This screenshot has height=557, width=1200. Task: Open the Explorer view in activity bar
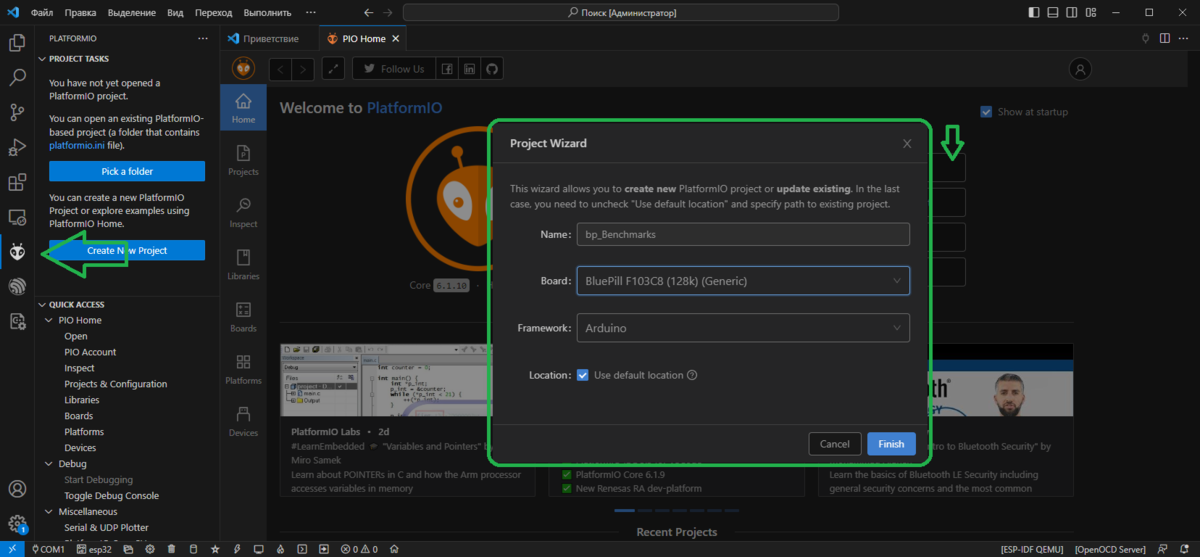coord(17,43)
